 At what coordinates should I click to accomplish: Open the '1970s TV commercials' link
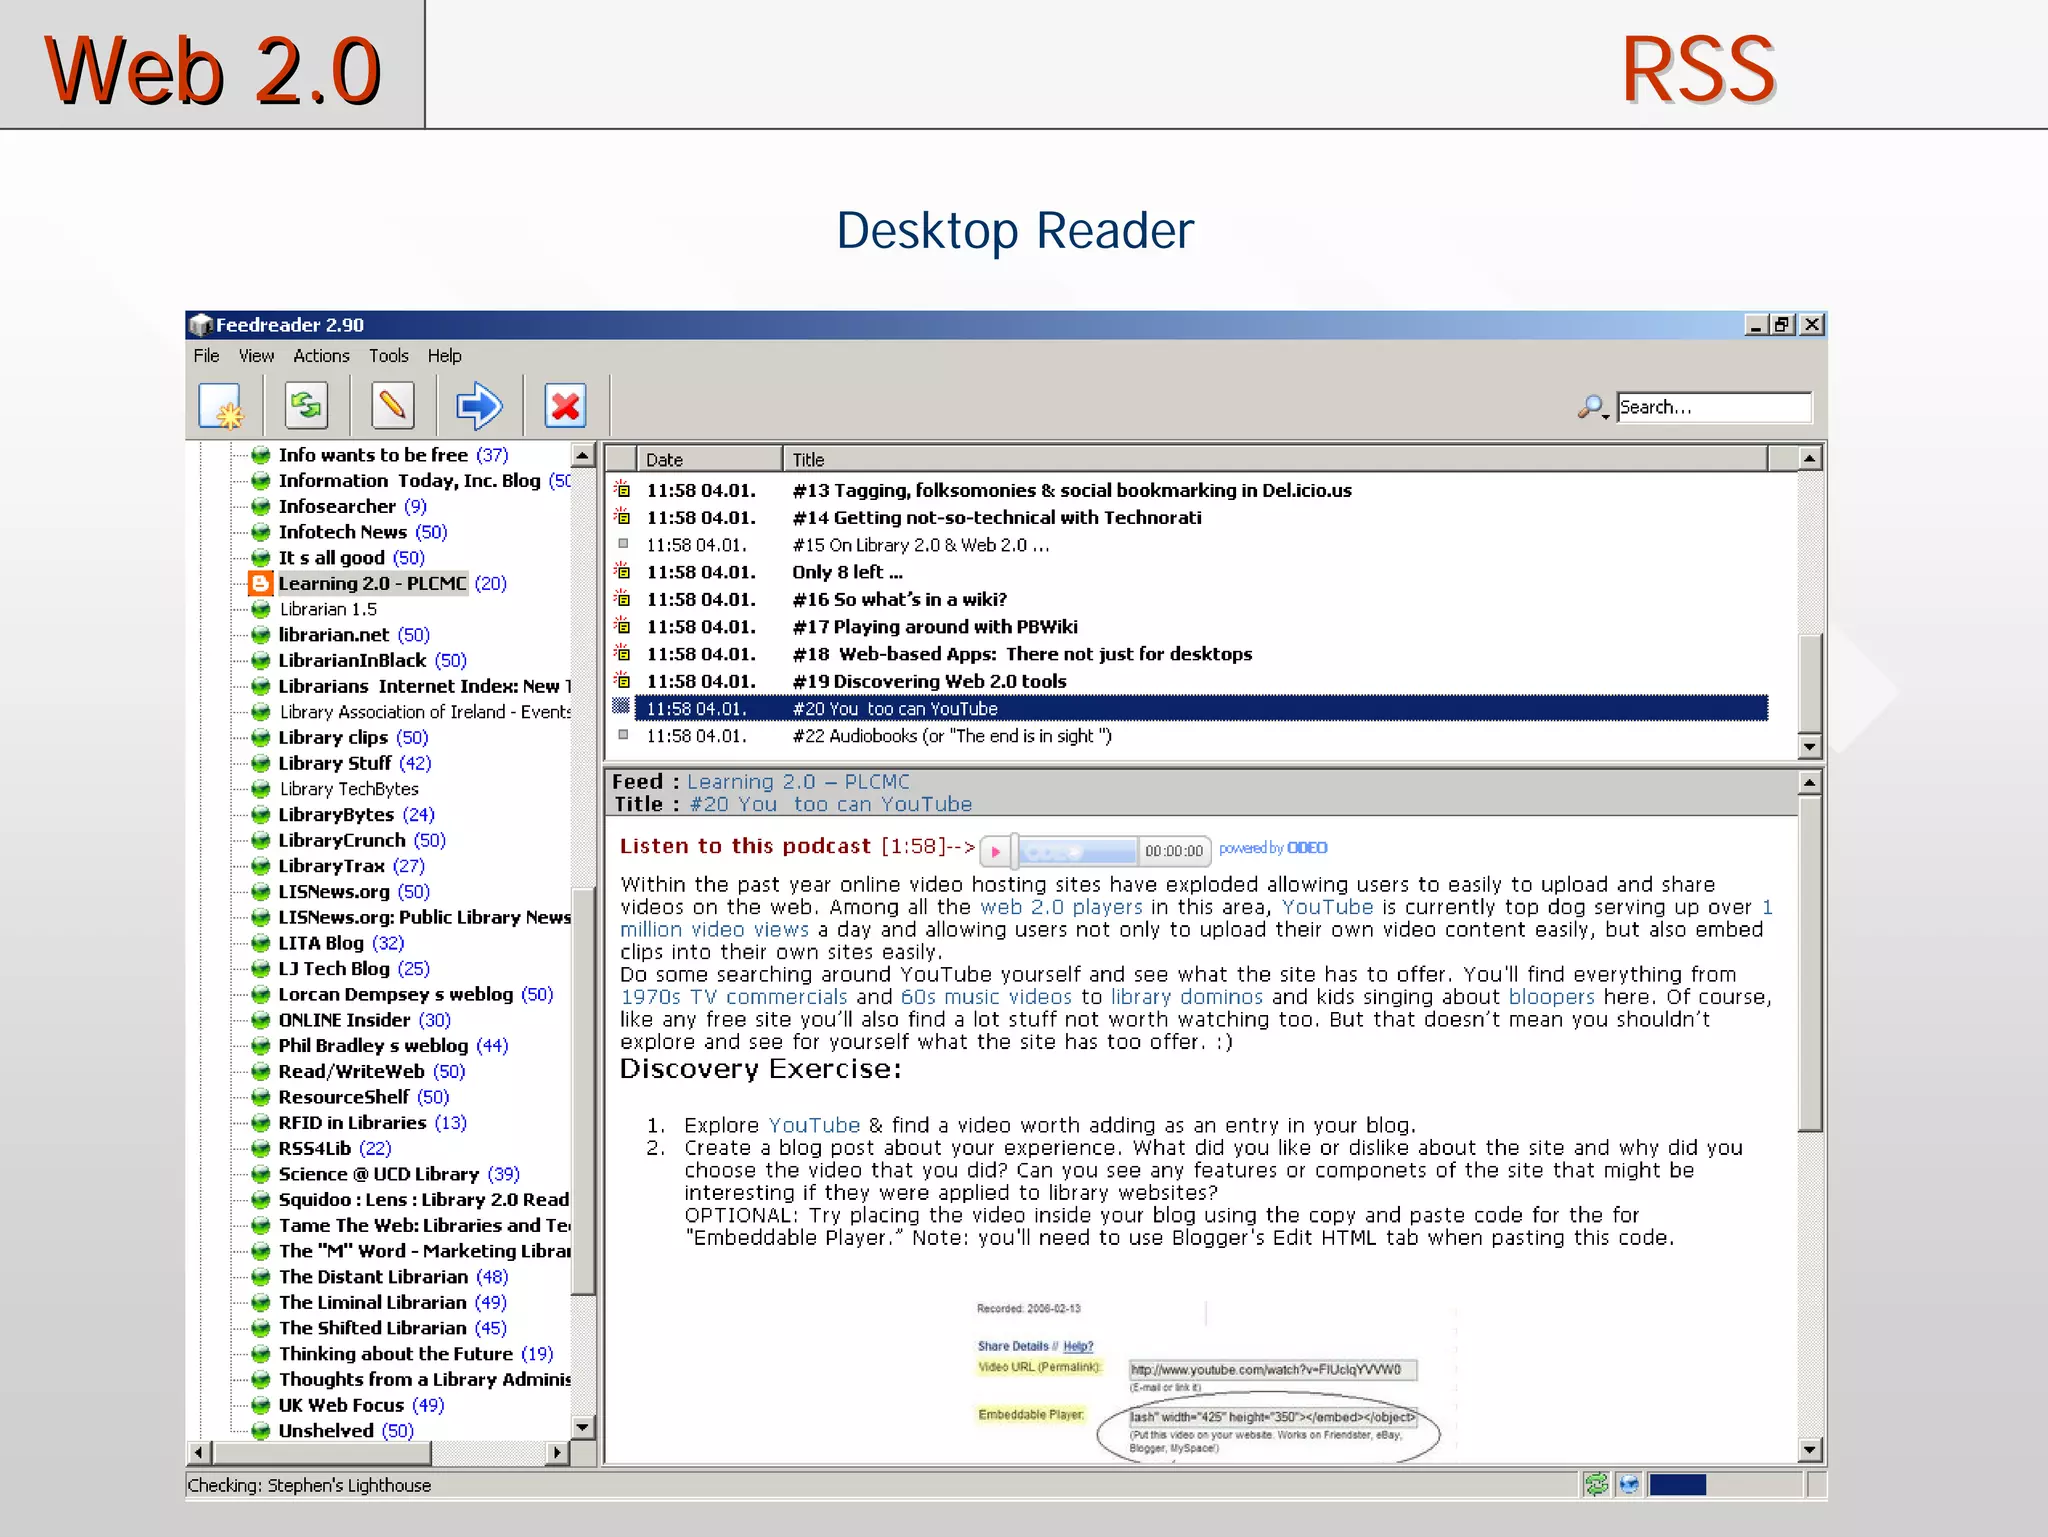(x=733, y=997)
